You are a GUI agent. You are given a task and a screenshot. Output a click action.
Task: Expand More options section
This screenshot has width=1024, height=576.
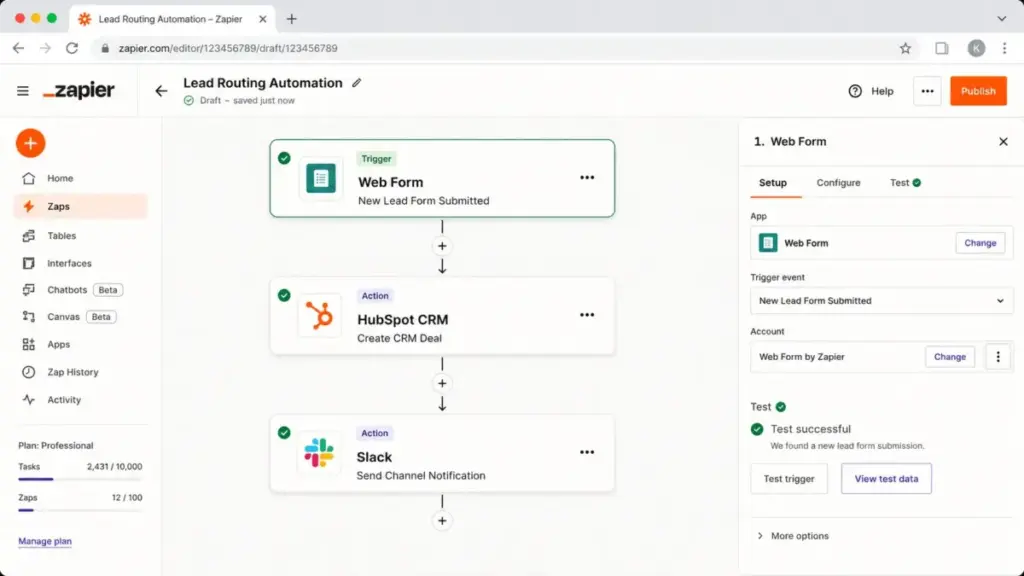(x=793, y=536)
